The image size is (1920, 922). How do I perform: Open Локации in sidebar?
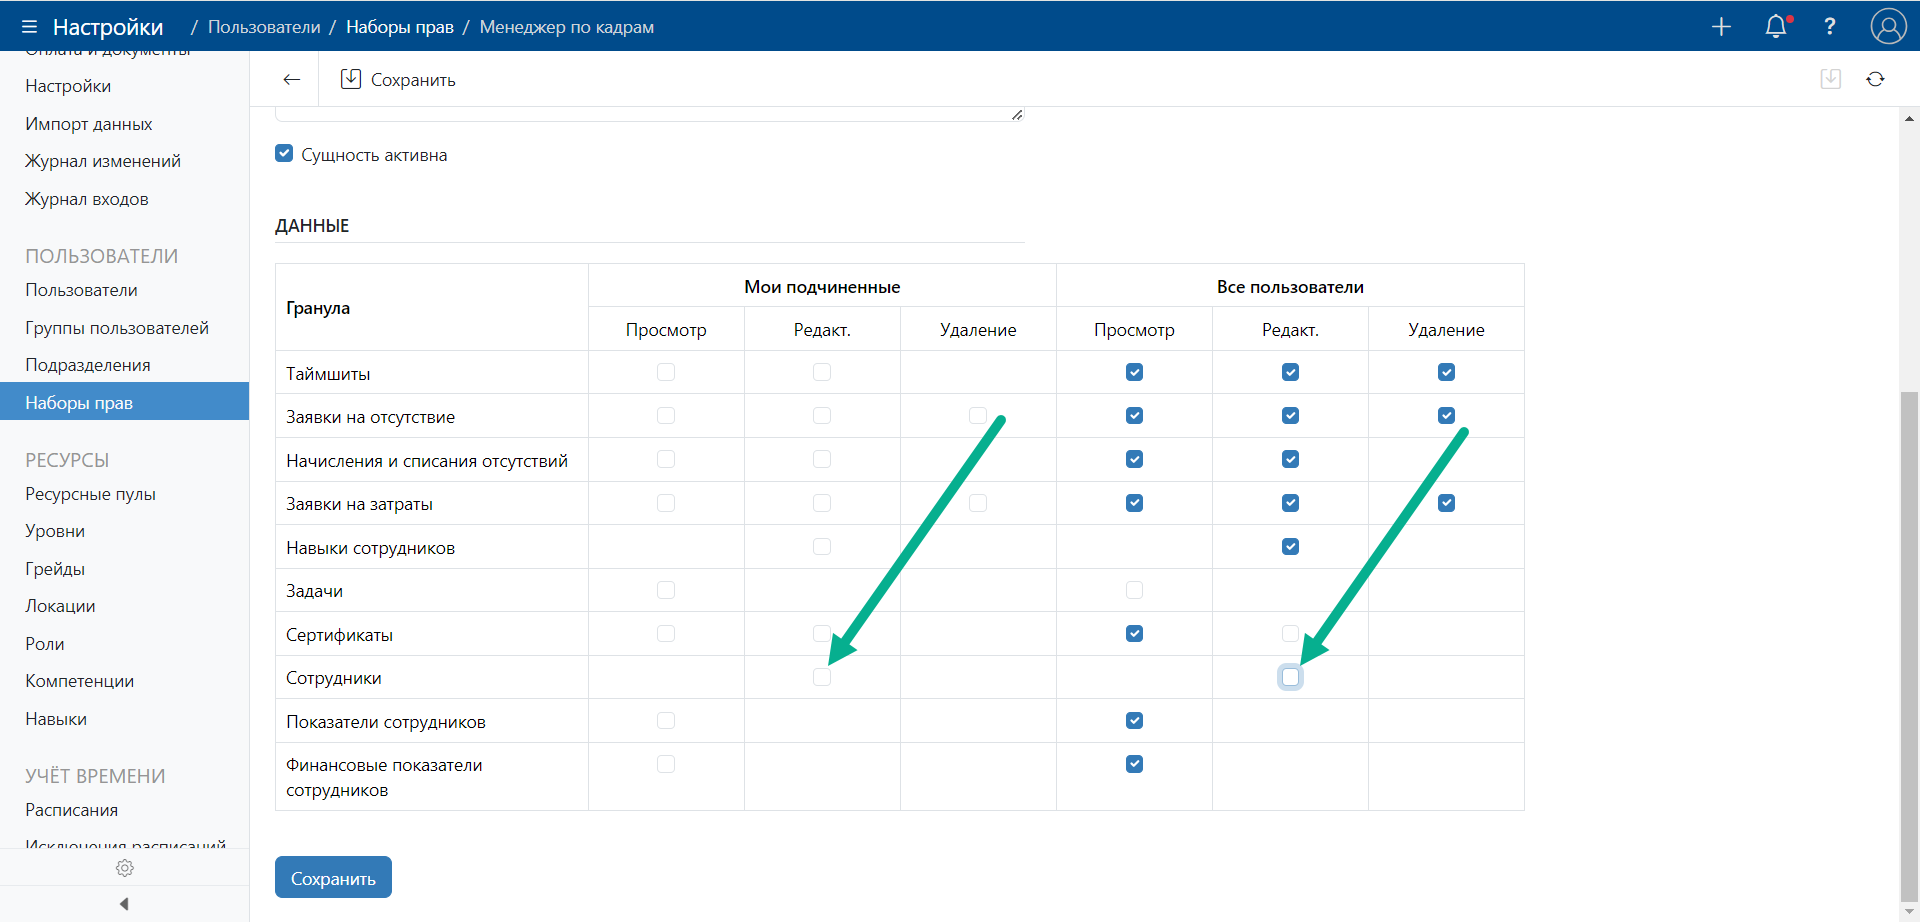coord(61,606)
